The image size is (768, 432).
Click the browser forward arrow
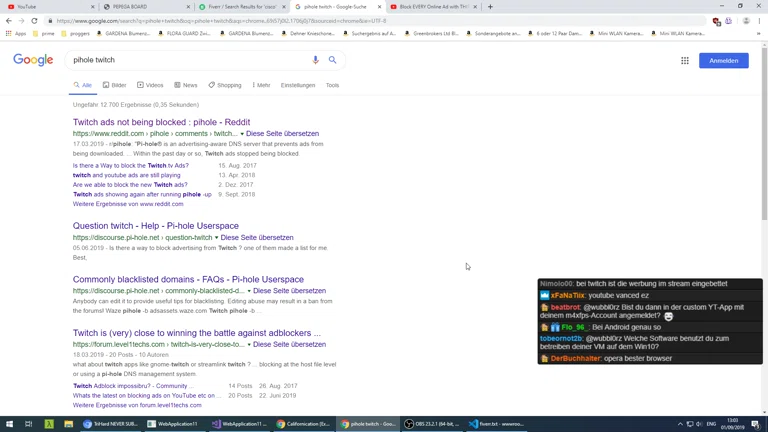pyautogui.click(x=21, y=21)
